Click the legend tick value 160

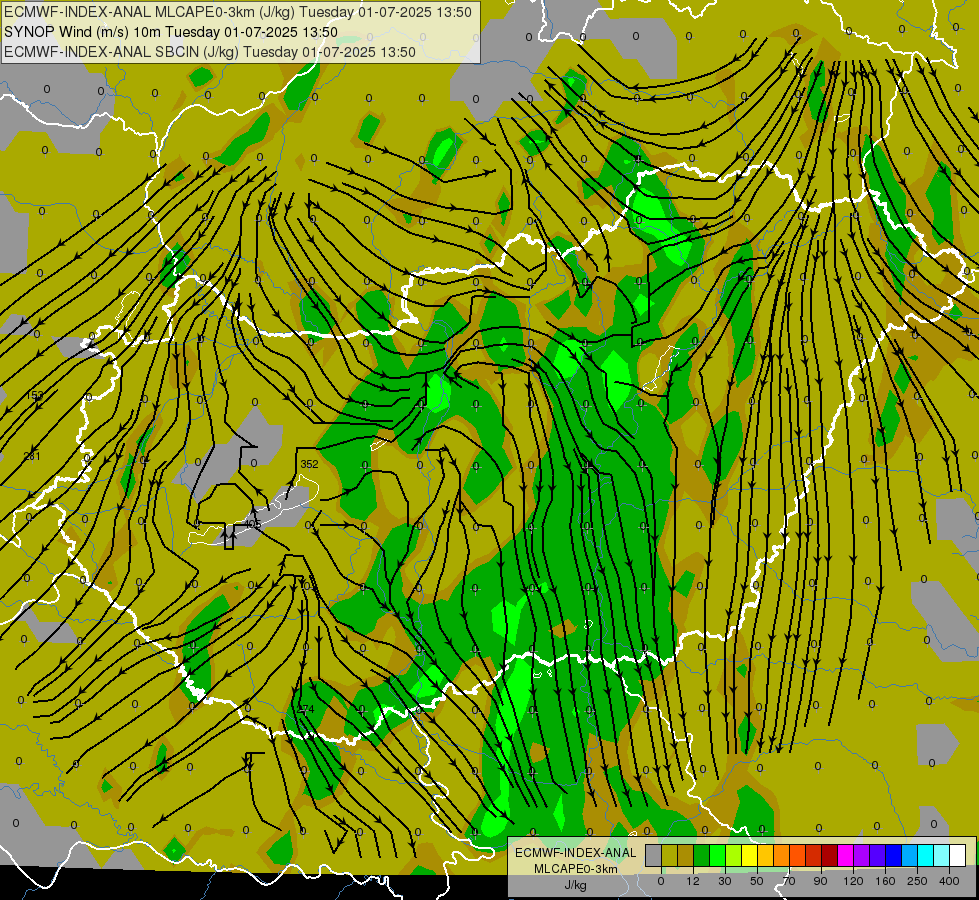click(885, 881)
